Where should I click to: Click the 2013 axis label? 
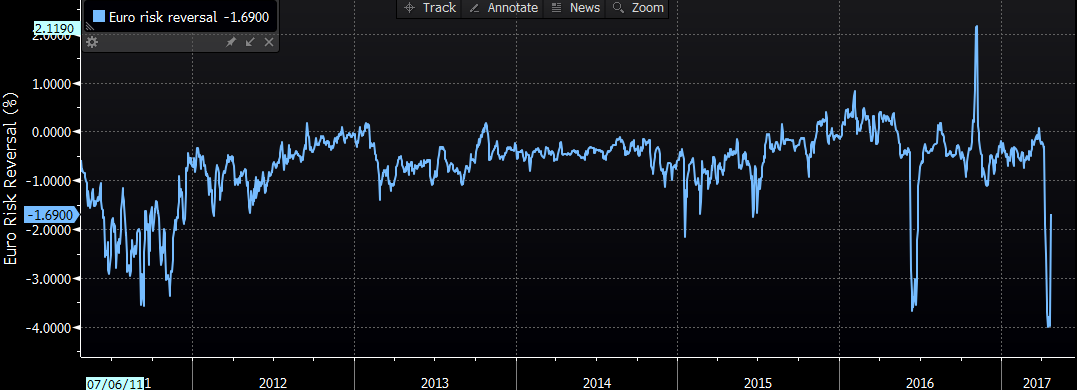(x=435, y=383)
